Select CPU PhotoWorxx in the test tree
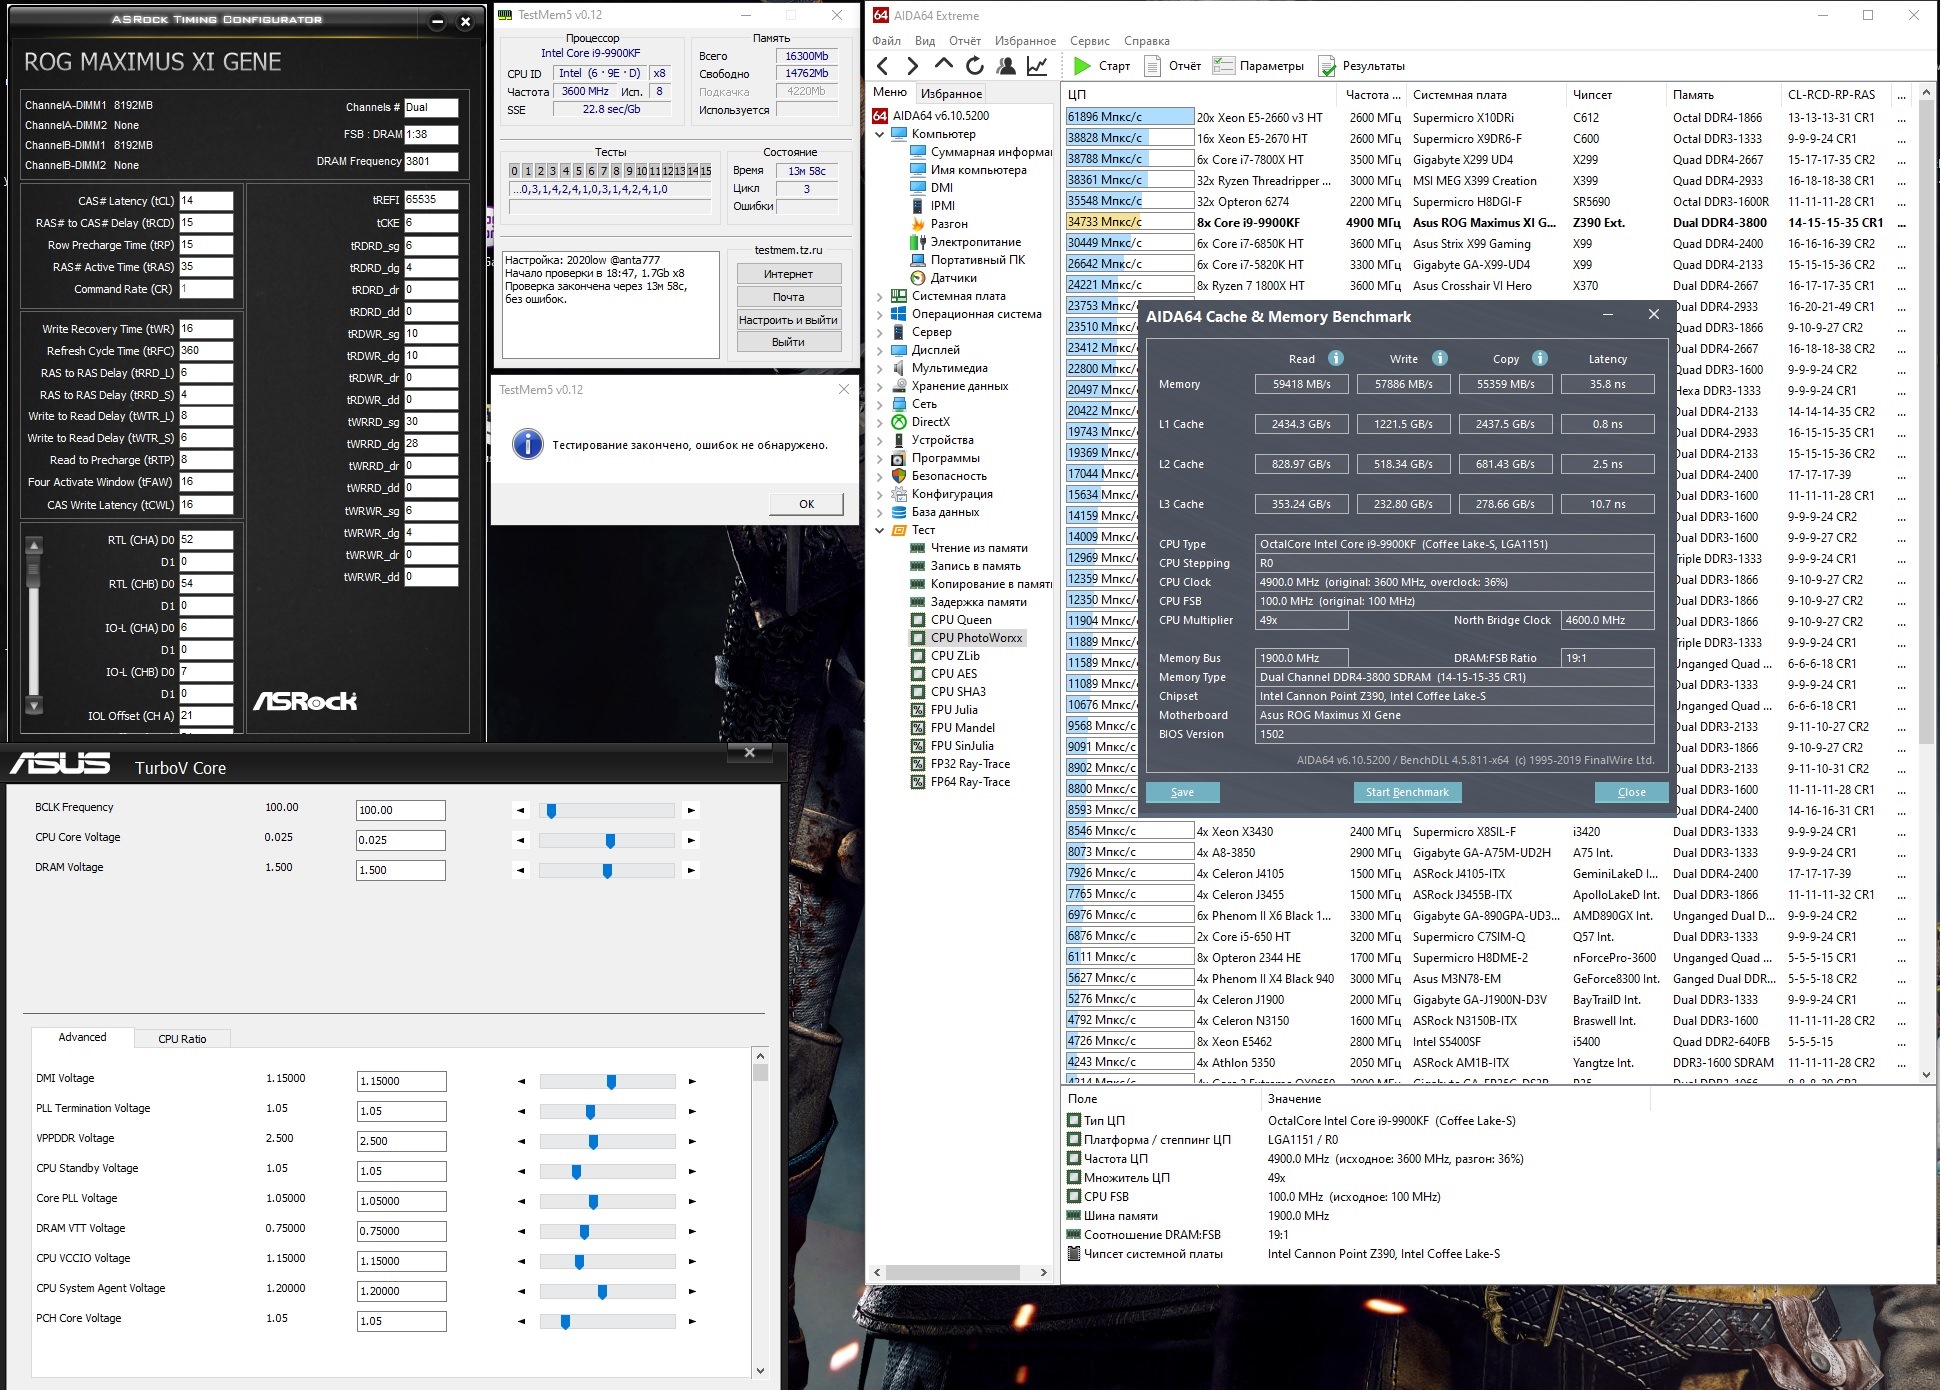This screenshot has width=1940, height=1390. (x=976, y=638)
